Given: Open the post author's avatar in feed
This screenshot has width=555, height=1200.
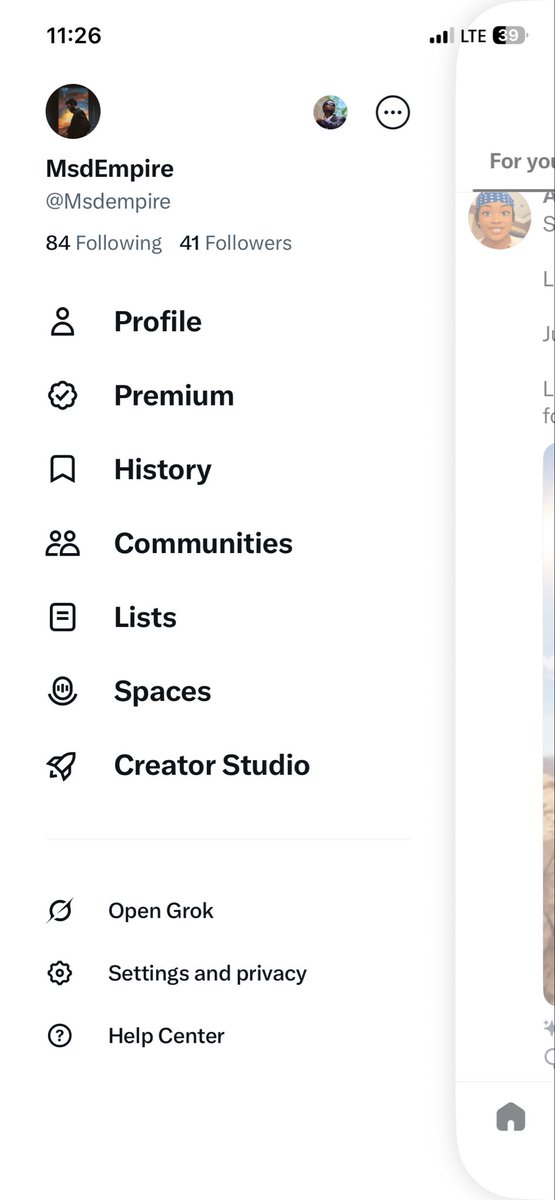Looking at the screenshot, I should [x=500, y=218].
